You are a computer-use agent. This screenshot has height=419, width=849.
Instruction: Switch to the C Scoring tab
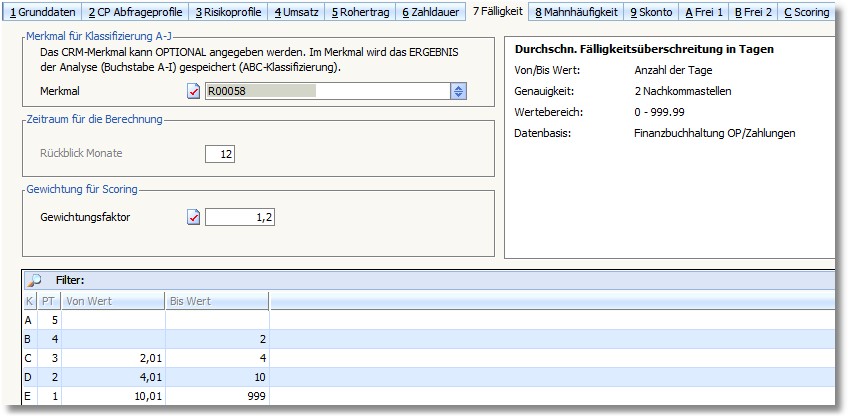coord(806,12)
